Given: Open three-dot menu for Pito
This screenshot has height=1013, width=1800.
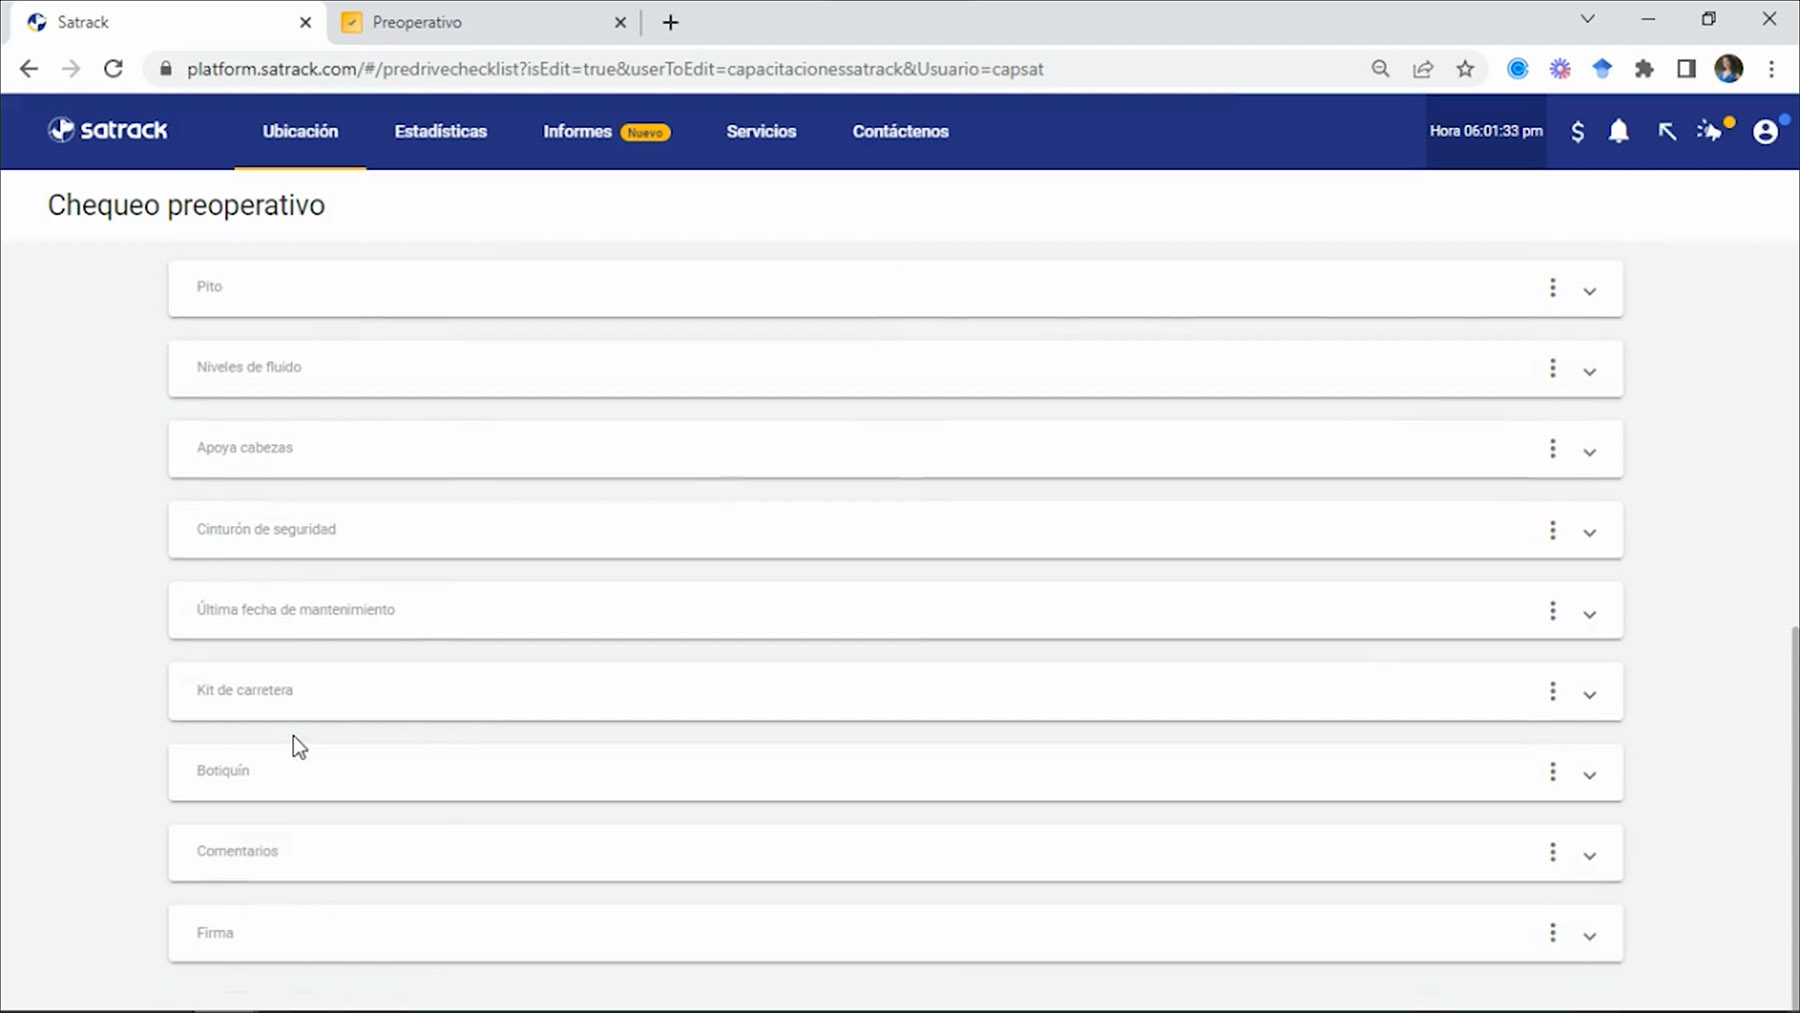Looking at the screenshot, I should point(1552,288).
